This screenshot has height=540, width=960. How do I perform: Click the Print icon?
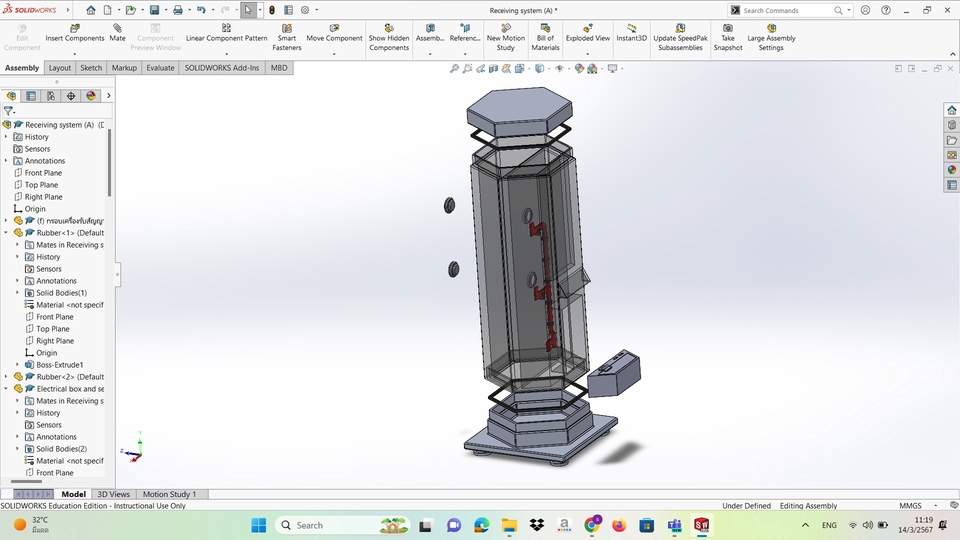[178, 10]
